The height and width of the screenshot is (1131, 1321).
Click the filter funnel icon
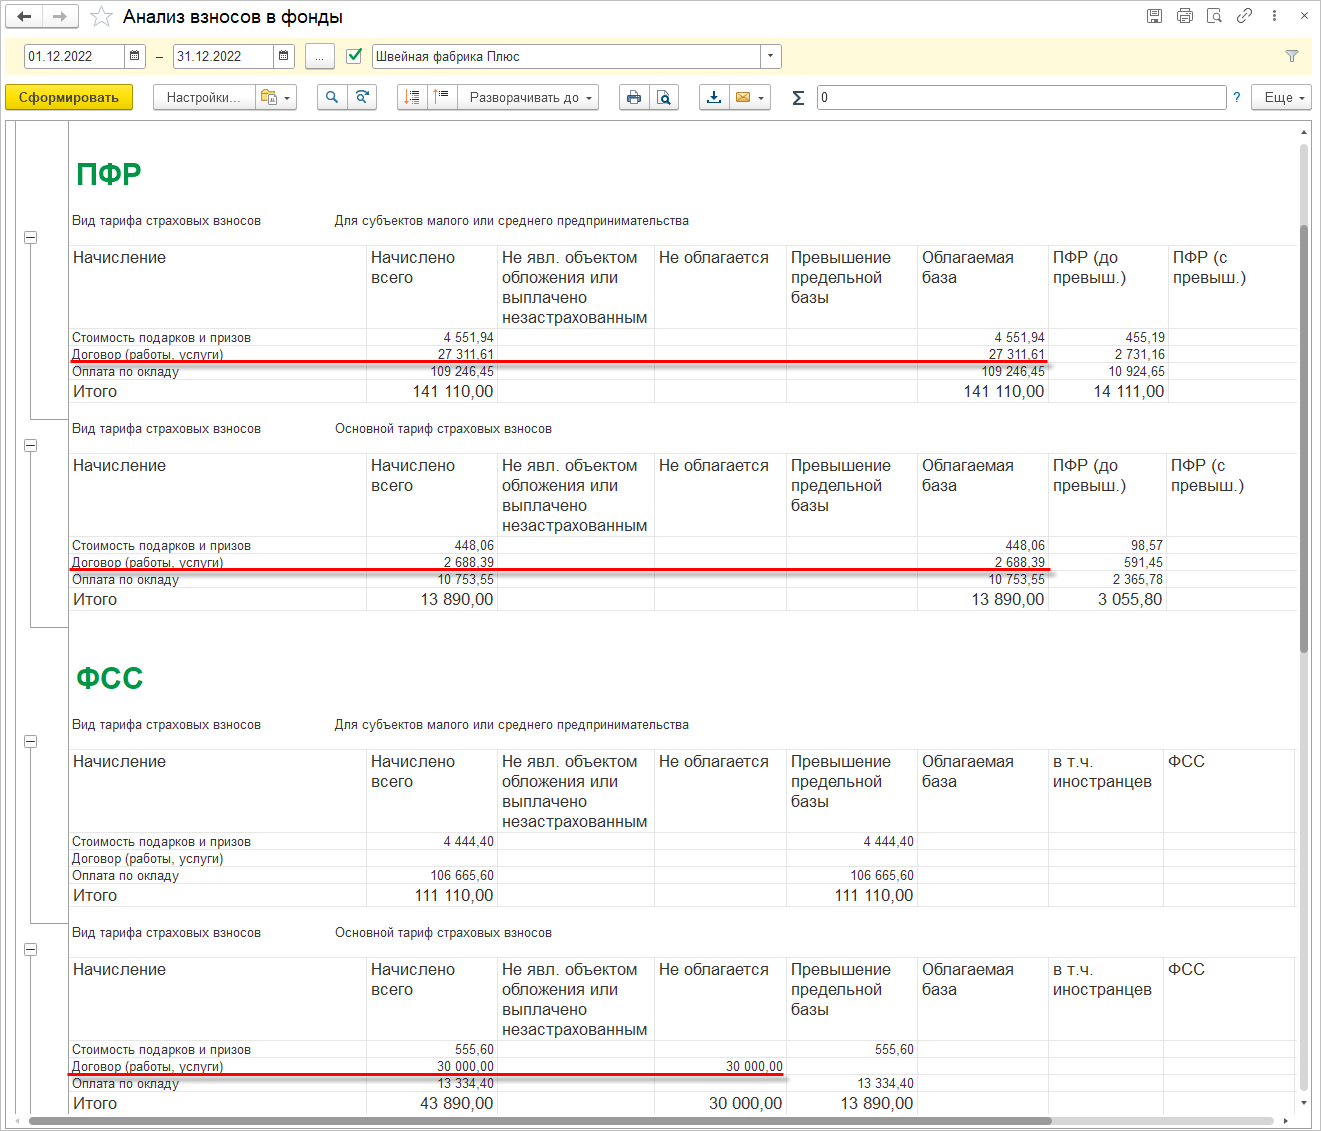(x=1292, y=56)
